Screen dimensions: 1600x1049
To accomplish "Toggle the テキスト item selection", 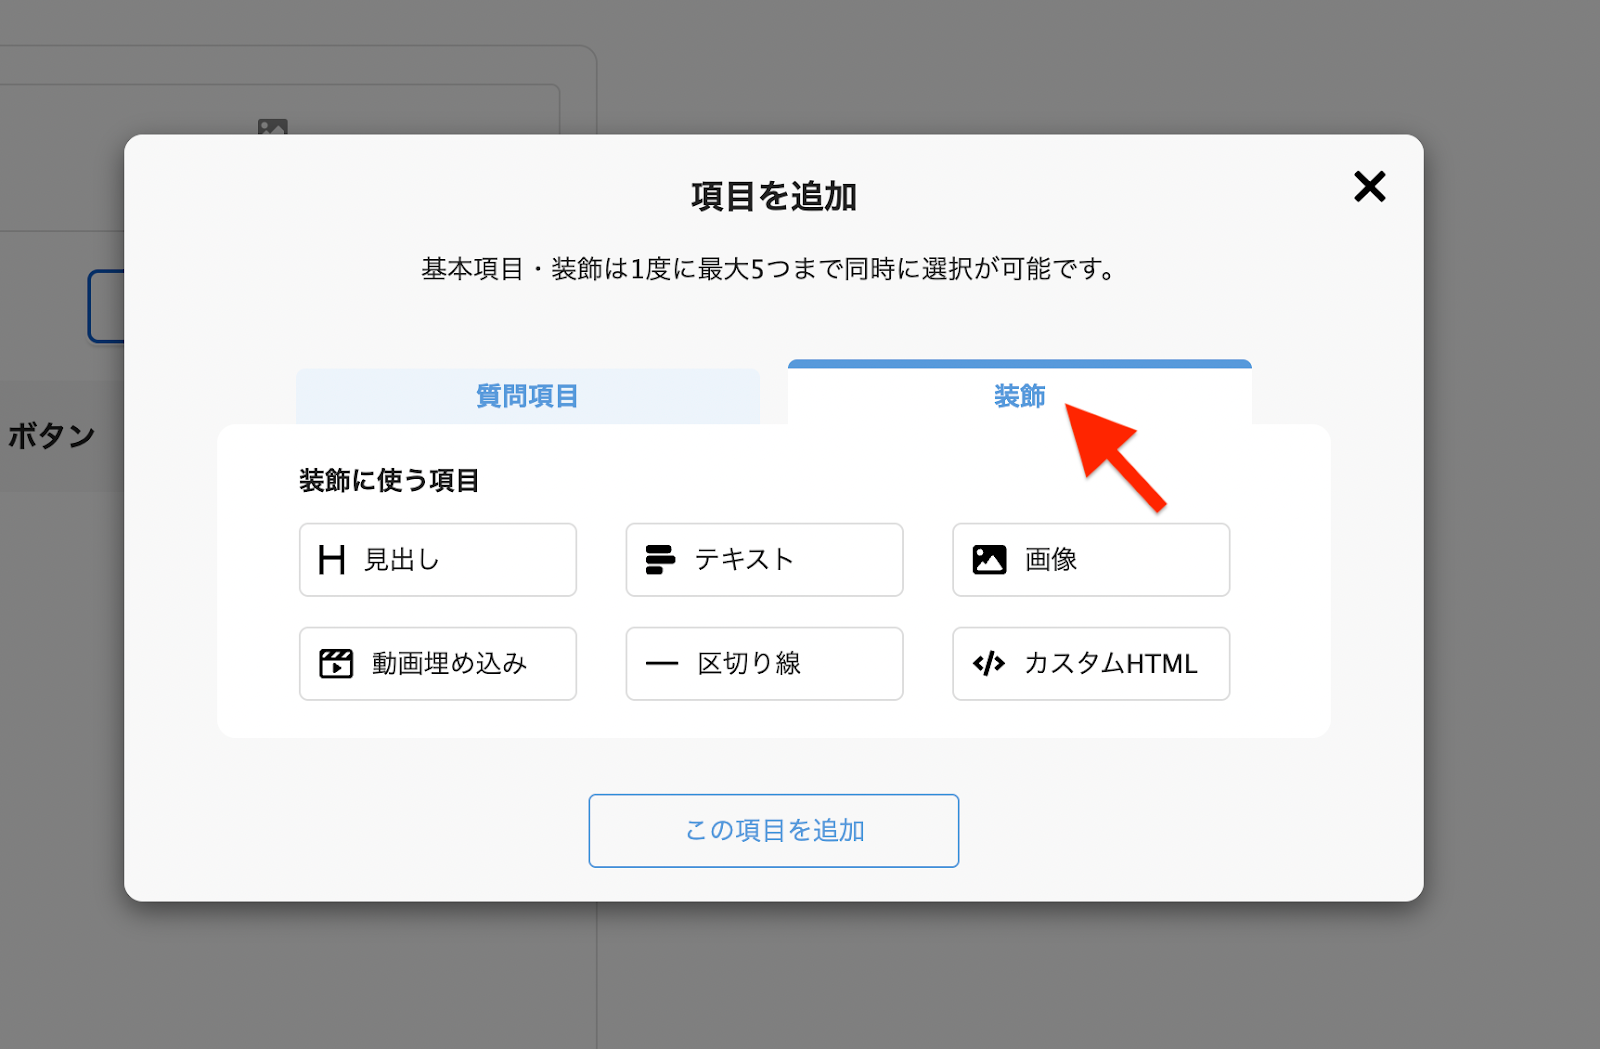I will 764,560.
